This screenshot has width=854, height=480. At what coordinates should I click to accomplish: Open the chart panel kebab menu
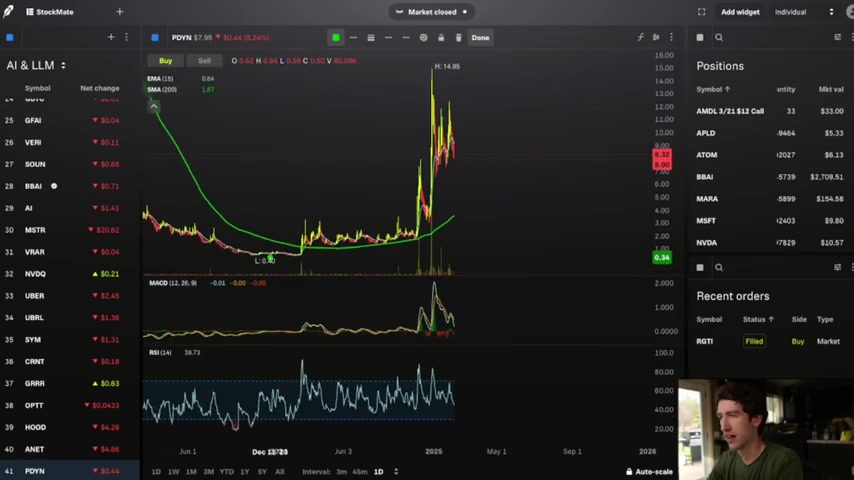[x=672, y=37]
